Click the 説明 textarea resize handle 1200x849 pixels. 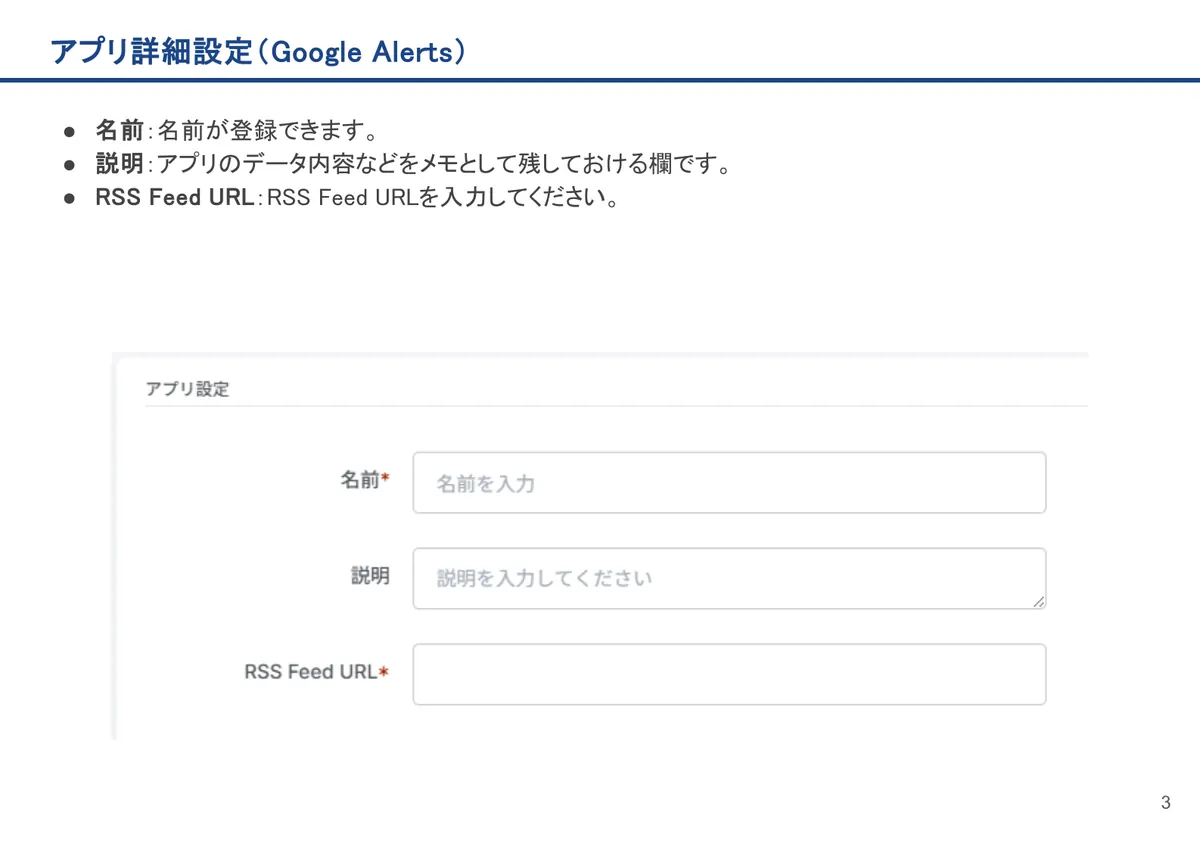point(1038,601)
